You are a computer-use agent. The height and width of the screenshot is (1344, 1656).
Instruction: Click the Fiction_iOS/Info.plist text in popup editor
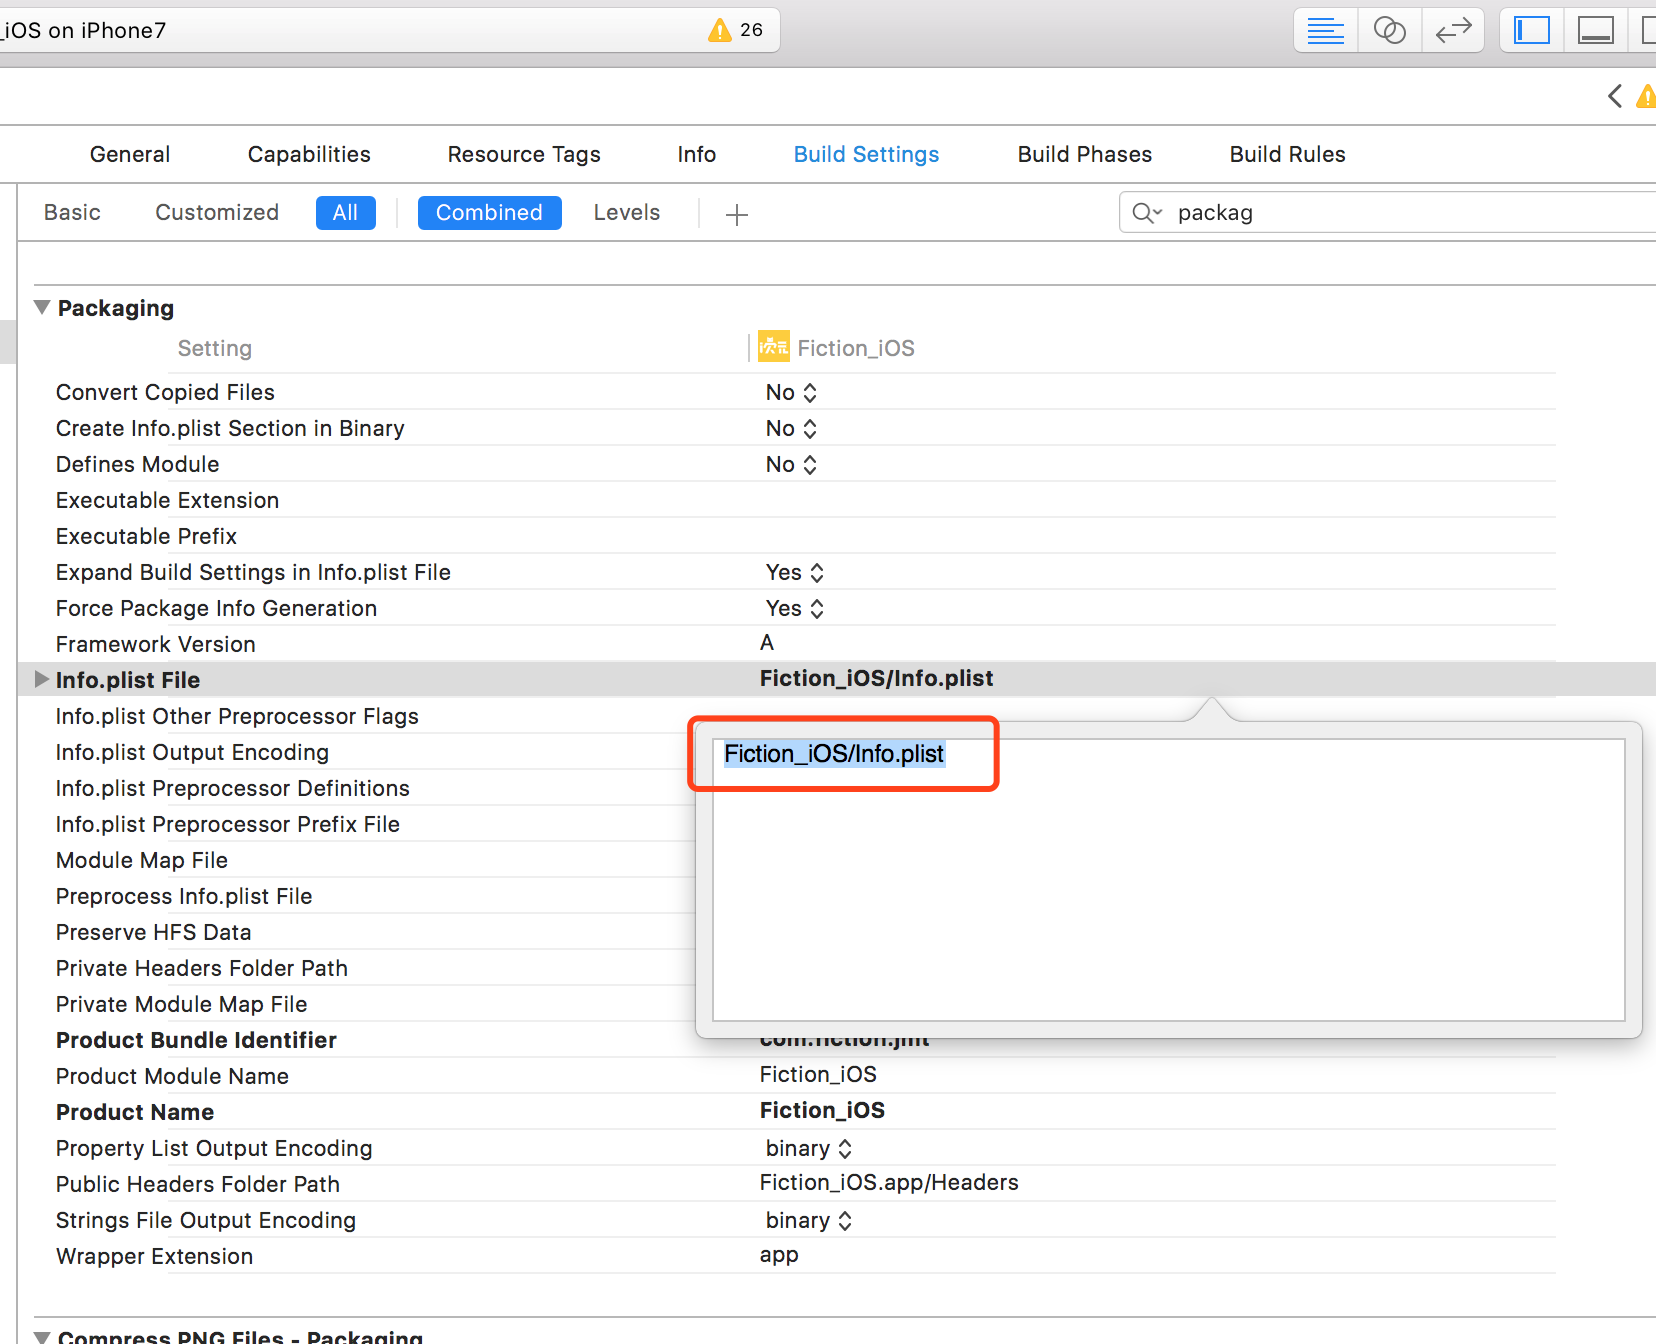pyautogui.click(x=834, y=753)
